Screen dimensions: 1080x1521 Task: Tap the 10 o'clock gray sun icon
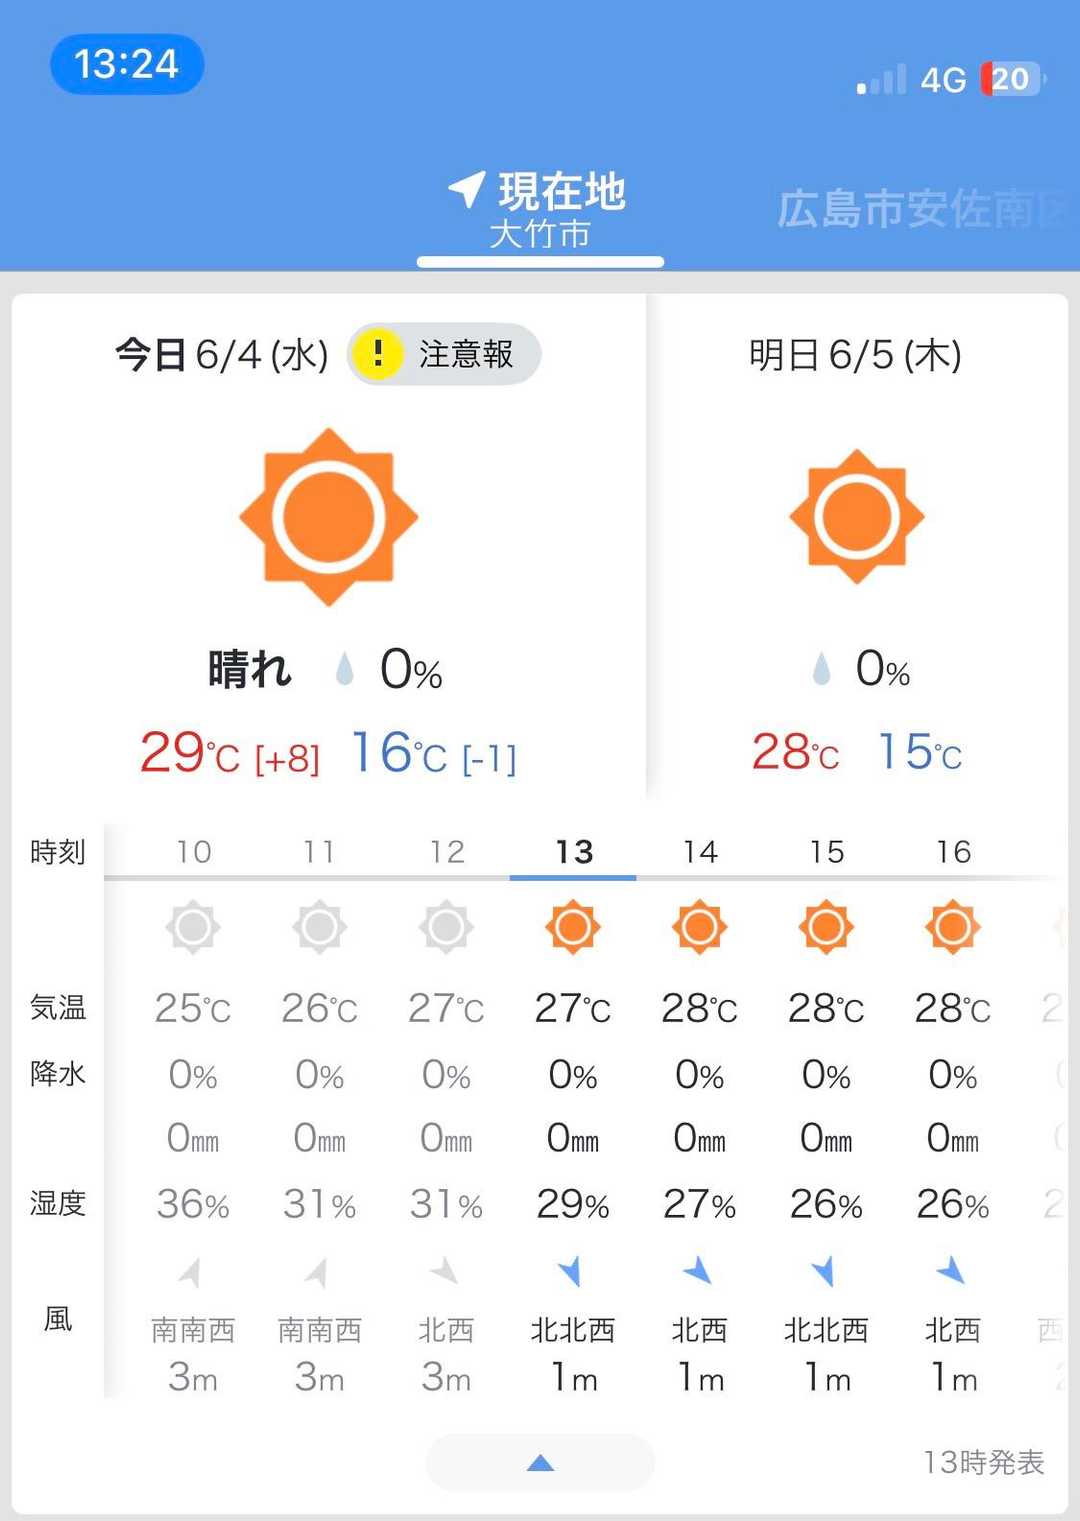pyautogui.click(x=193, y=927)
